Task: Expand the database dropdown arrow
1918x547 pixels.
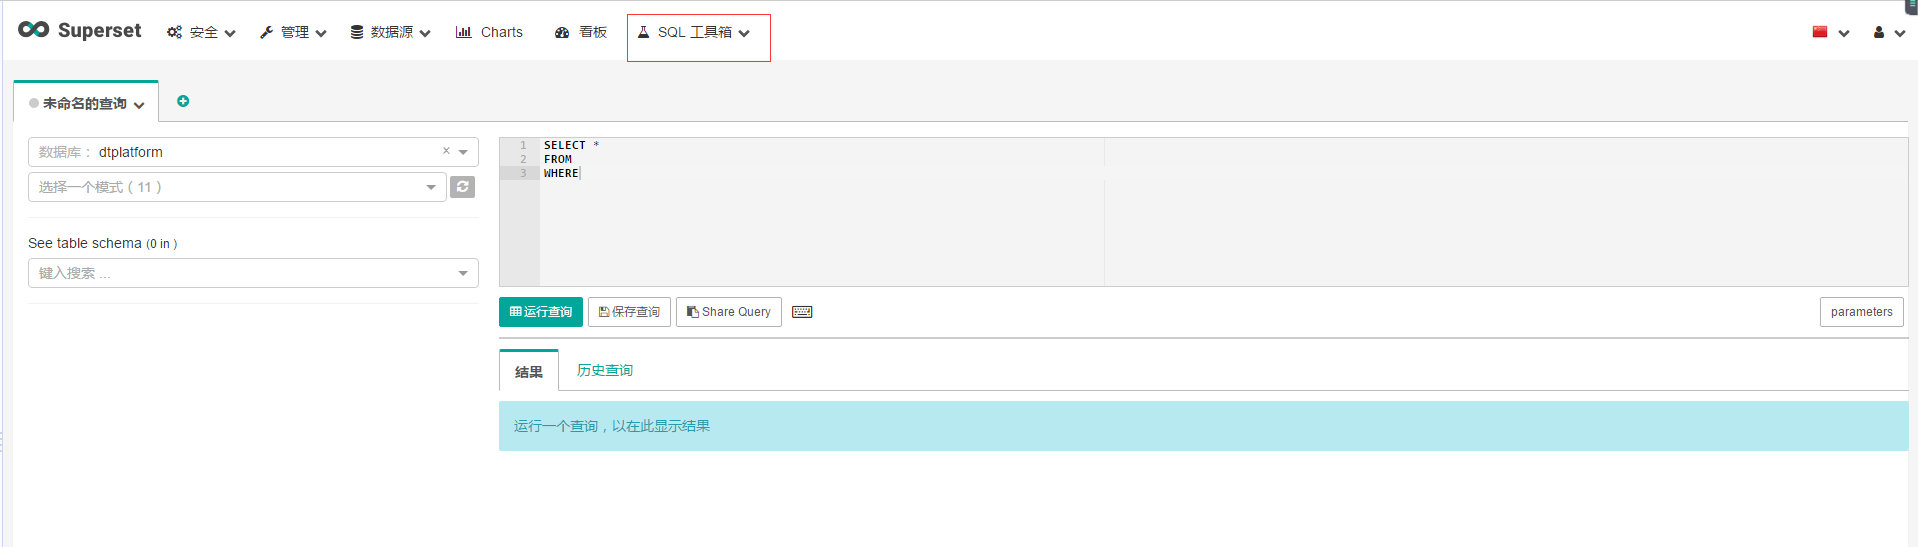Action: pos(463,152)
